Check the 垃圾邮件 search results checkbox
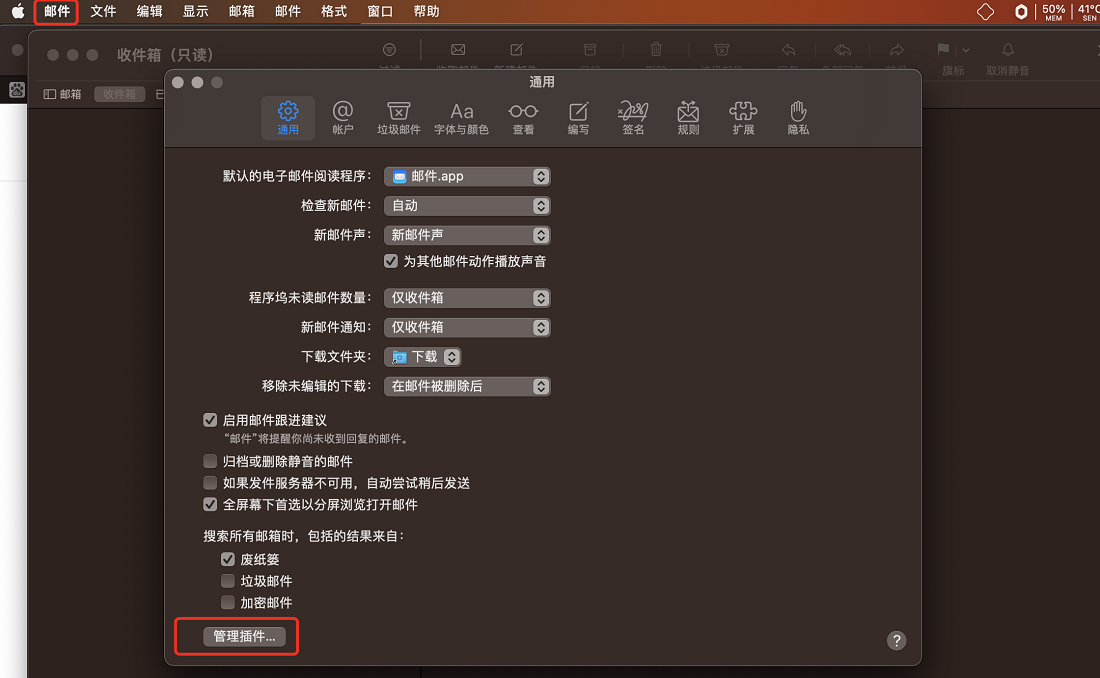1100x678 pixels. pos(228,581)
